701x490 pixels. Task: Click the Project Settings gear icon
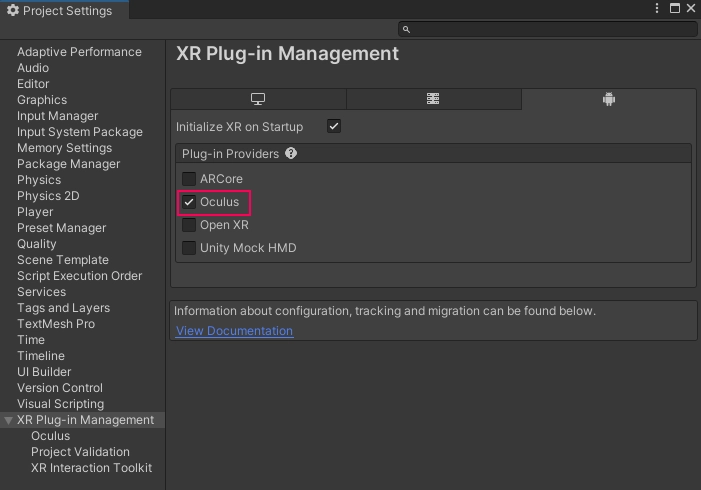pyautogui.click(x=13, y=10)
